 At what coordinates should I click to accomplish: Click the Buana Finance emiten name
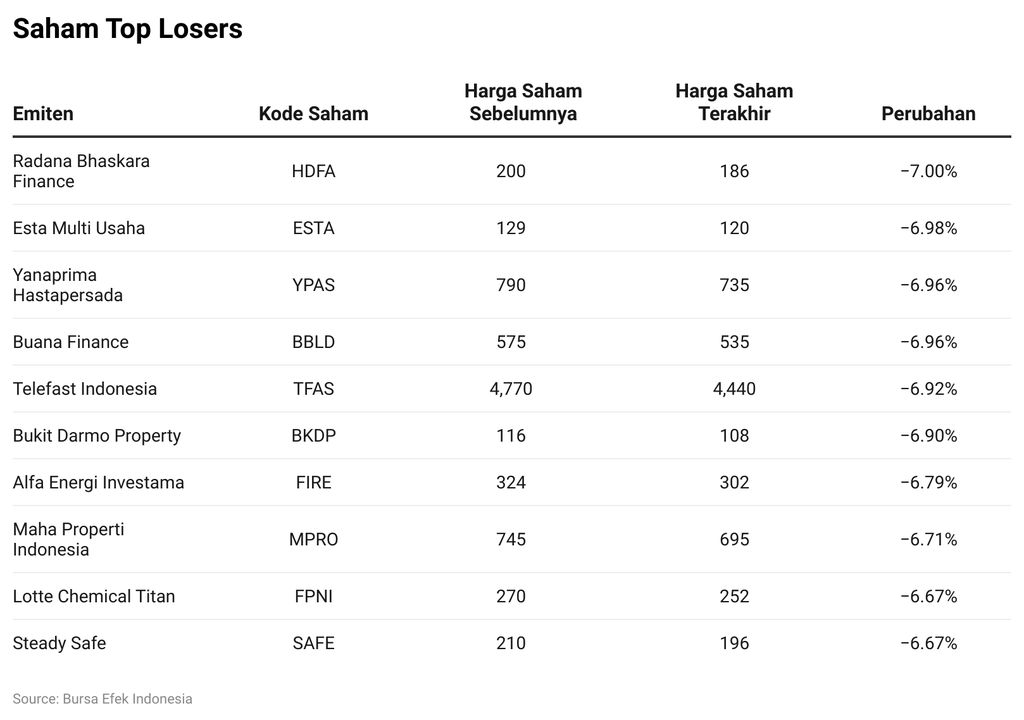71,342
